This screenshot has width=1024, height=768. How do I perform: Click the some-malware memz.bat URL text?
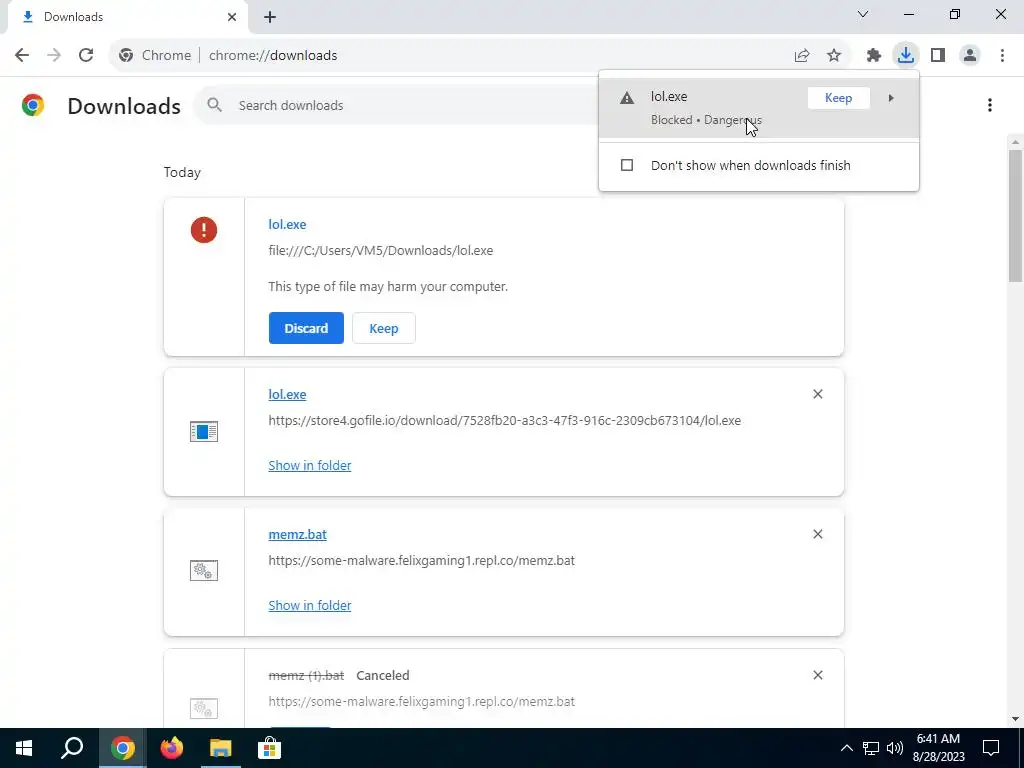(421, 560)
